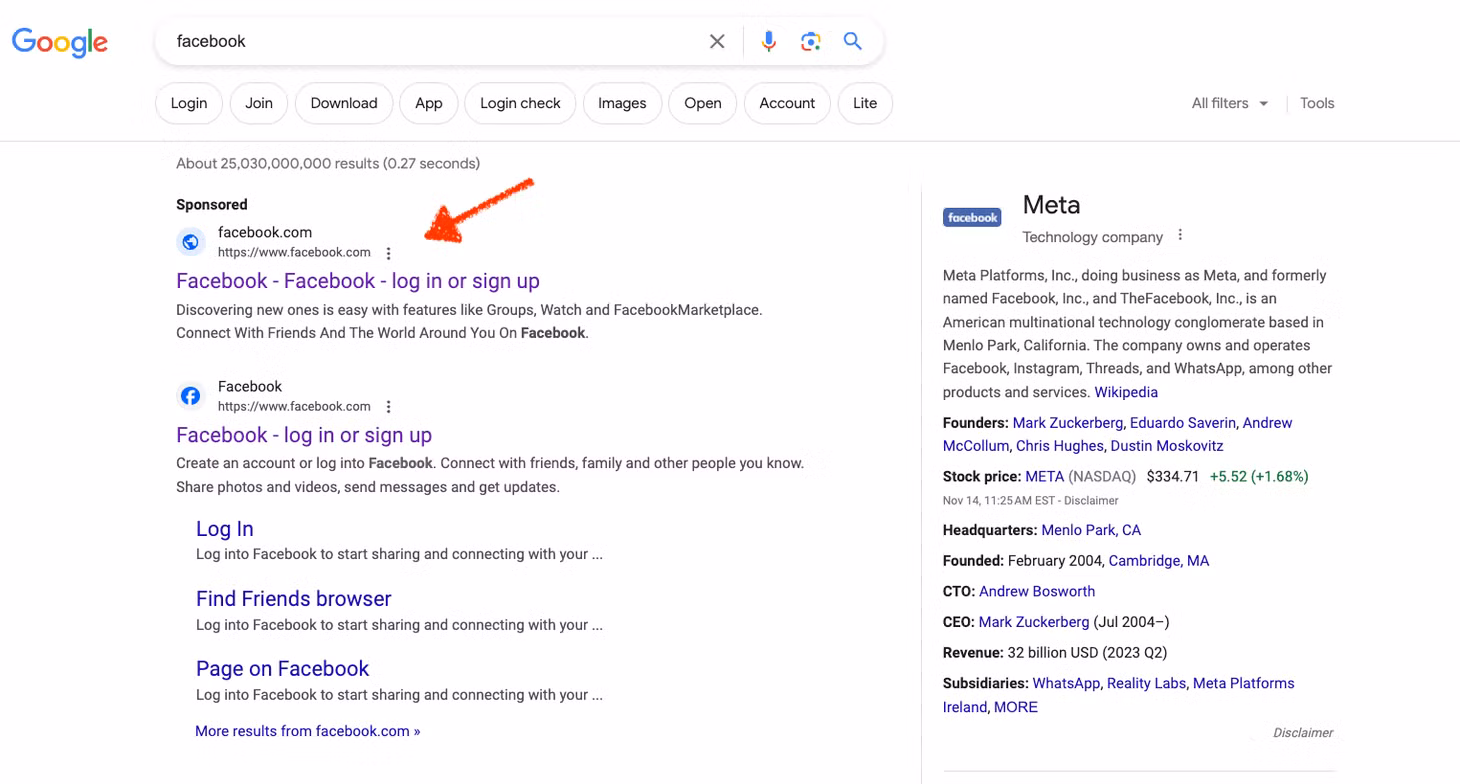Start voice search with microphone icon

pyautogui.click(x=768, y=41)
